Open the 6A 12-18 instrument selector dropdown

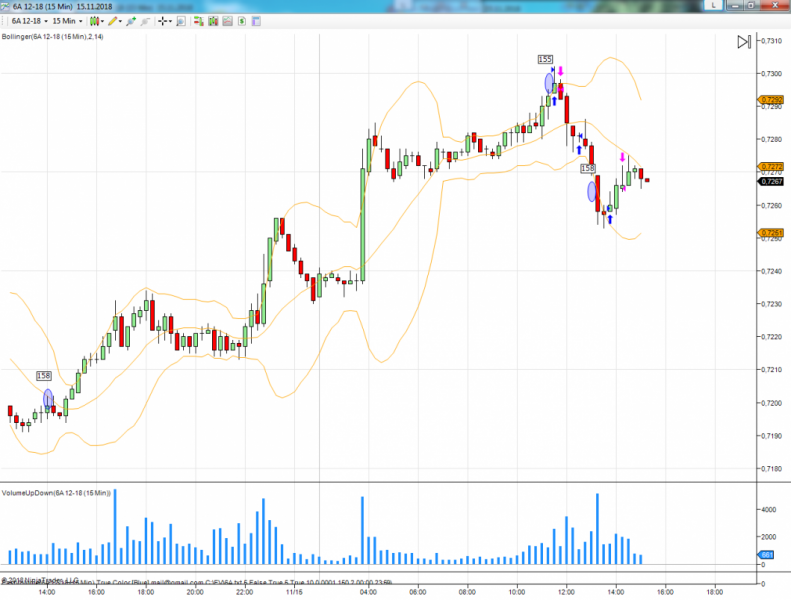[x=30, y=21]
